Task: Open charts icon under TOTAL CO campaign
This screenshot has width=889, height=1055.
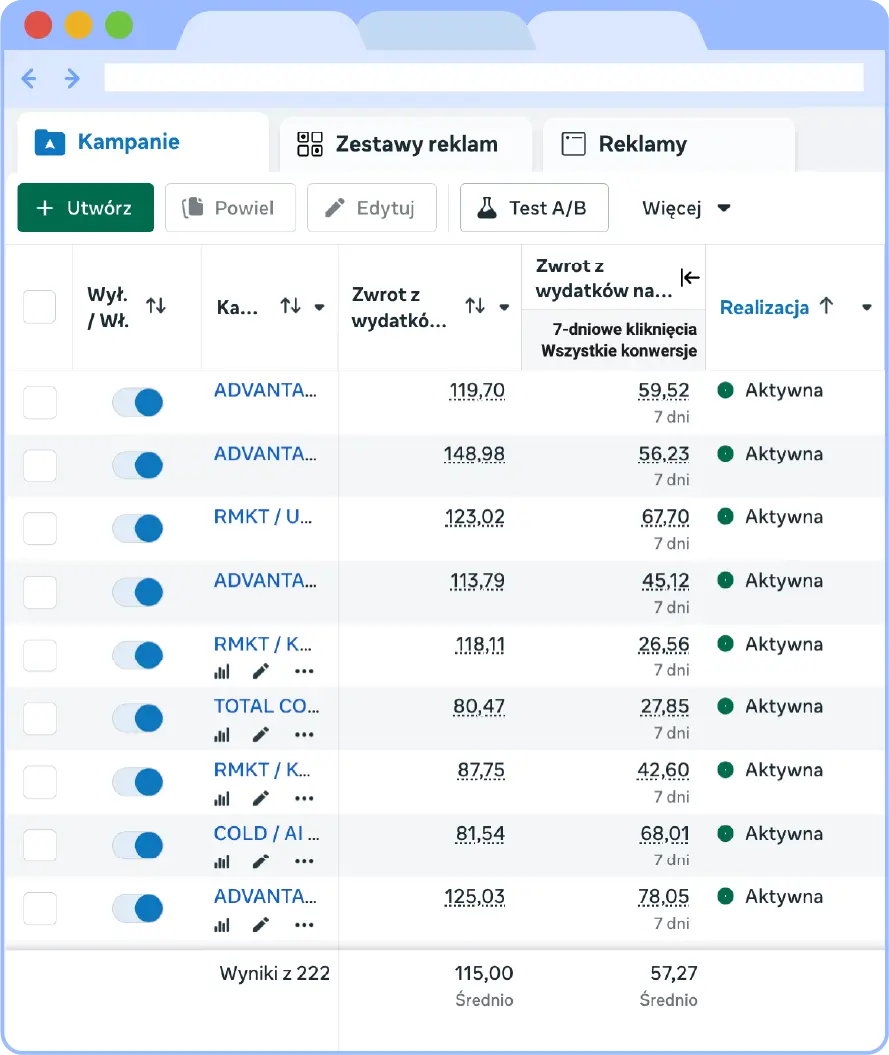Action: click(222, 735)
